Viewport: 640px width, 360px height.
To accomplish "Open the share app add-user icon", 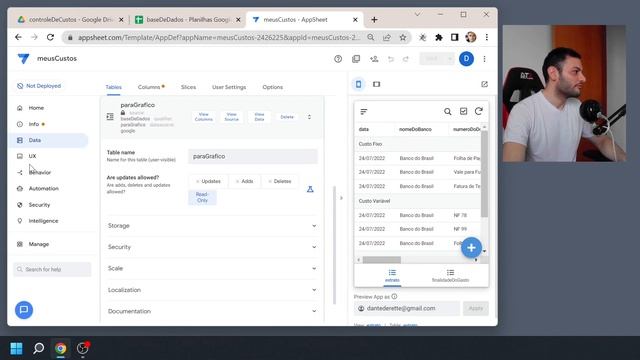I will pyautogui.click(x=374, y=59).
